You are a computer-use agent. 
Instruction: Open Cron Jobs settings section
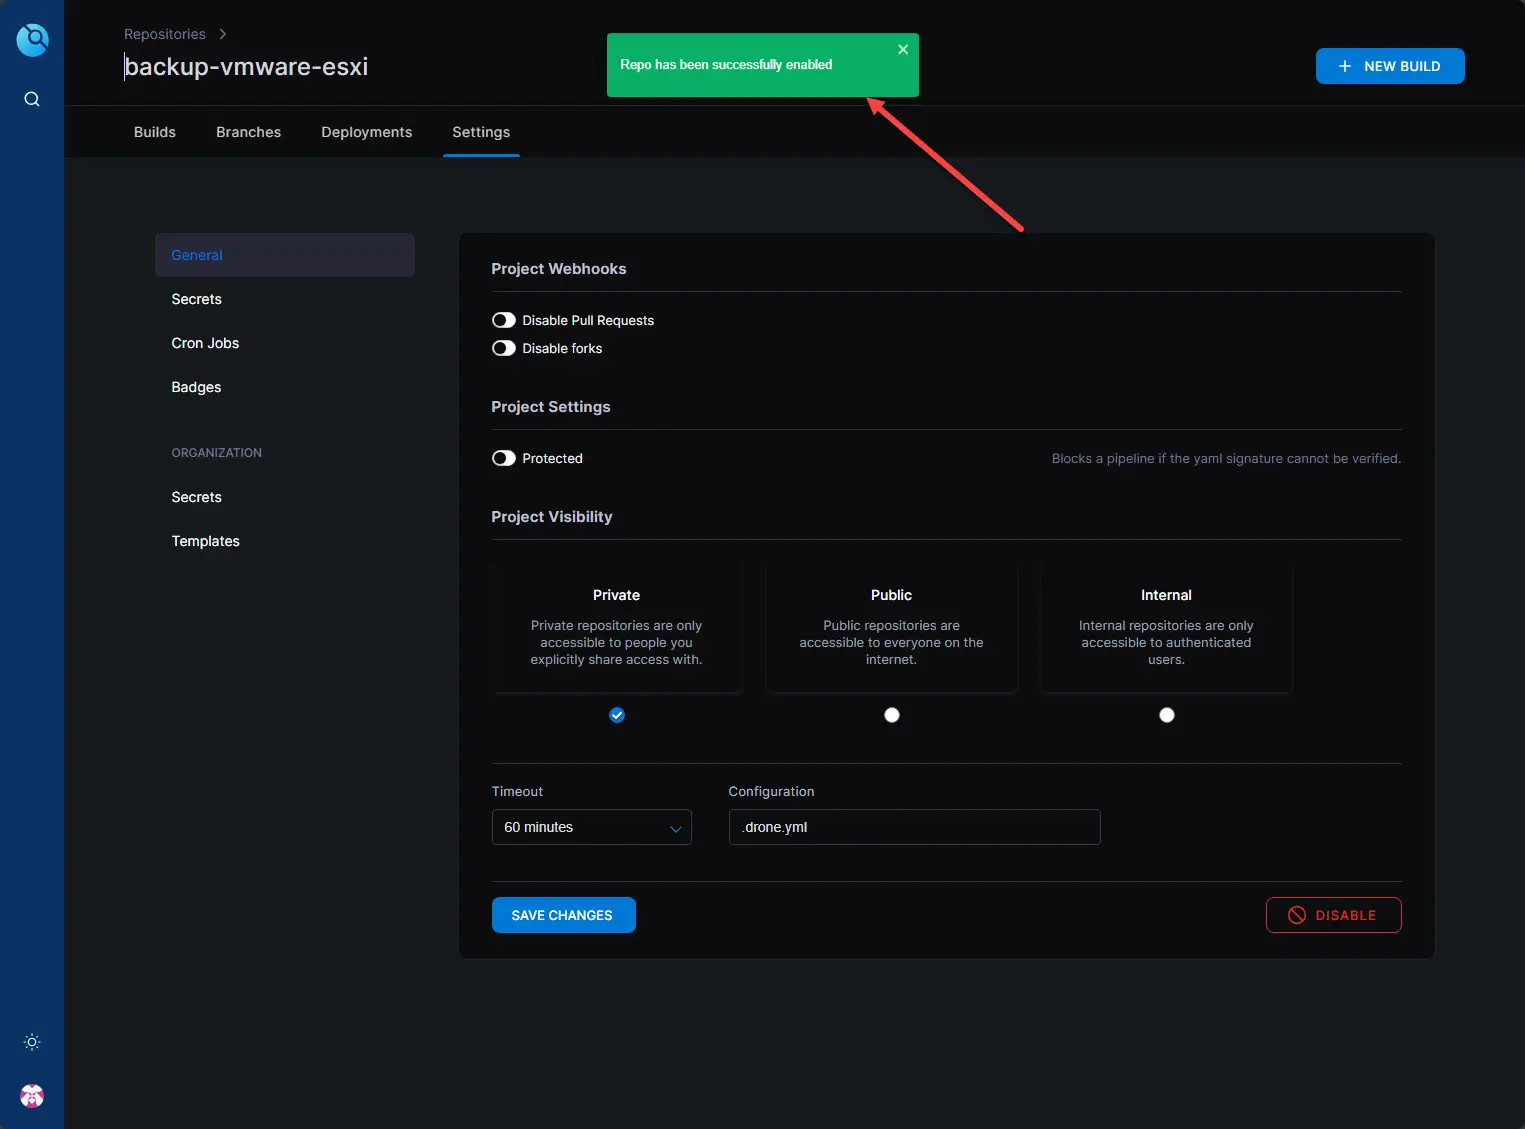pyautogui.click(x=205, y=343)
